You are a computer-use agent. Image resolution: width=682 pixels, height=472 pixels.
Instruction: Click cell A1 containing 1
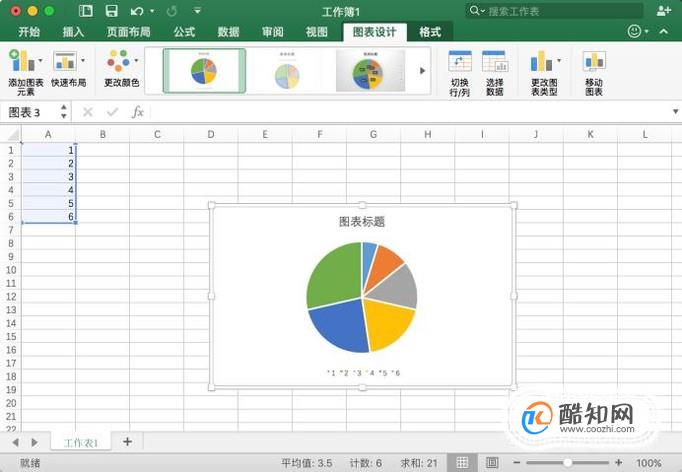point(48,151)
